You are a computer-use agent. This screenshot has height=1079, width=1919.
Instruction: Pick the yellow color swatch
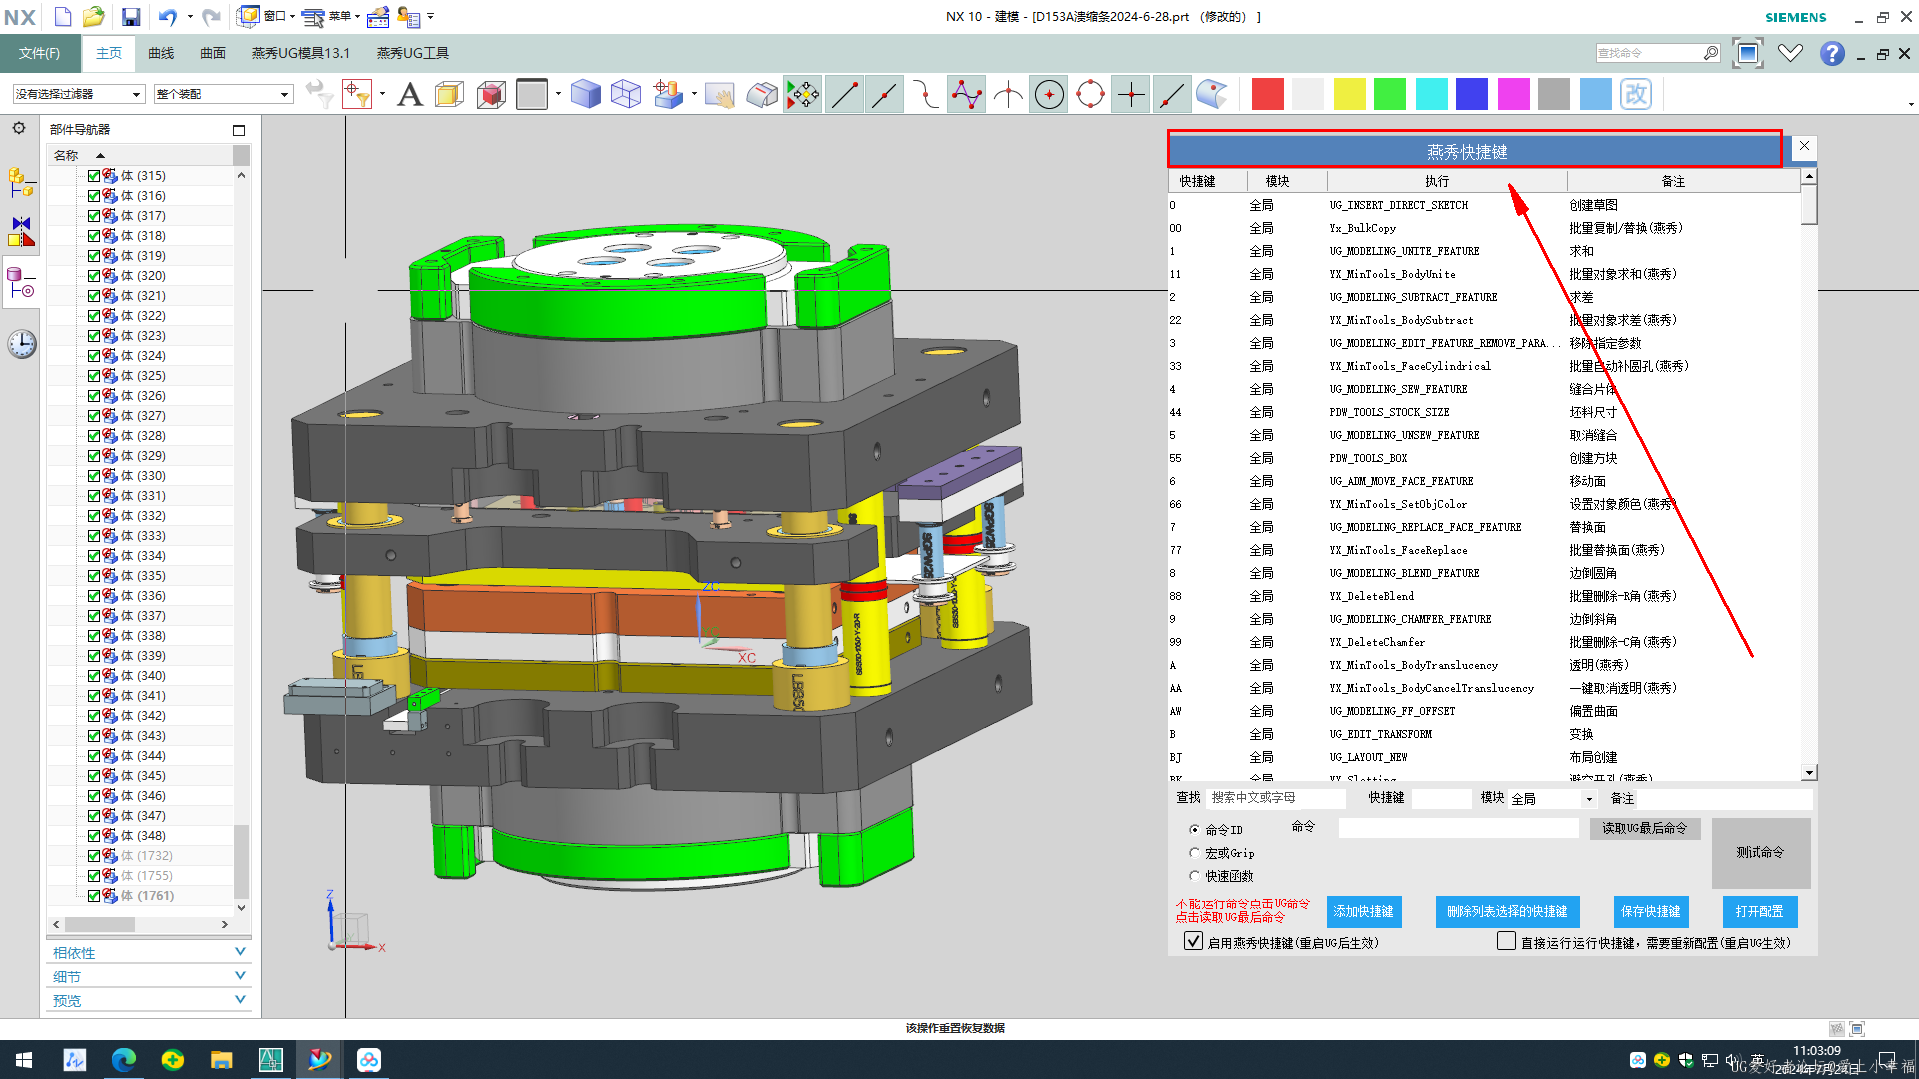pos(1349,94)
